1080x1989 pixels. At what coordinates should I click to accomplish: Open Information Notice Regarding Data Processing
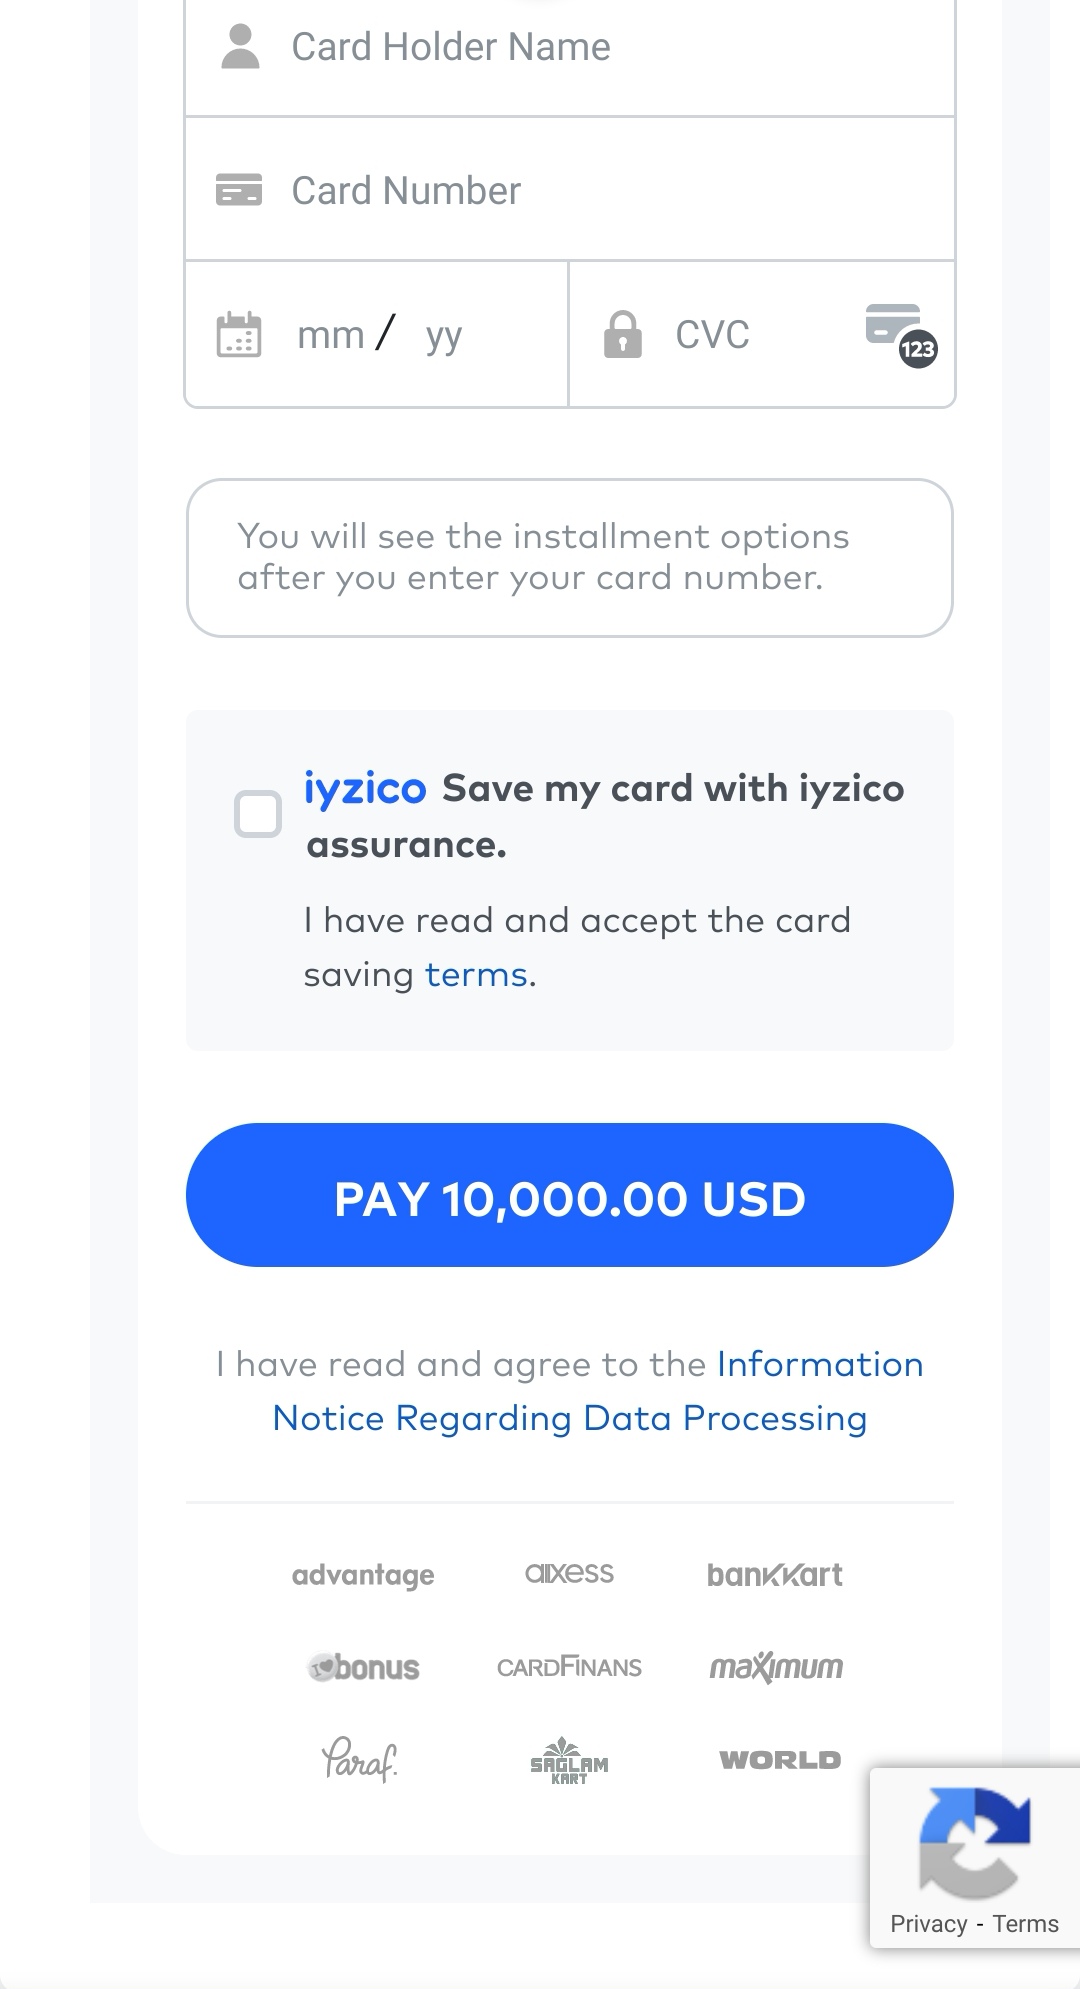[570, 1418]
